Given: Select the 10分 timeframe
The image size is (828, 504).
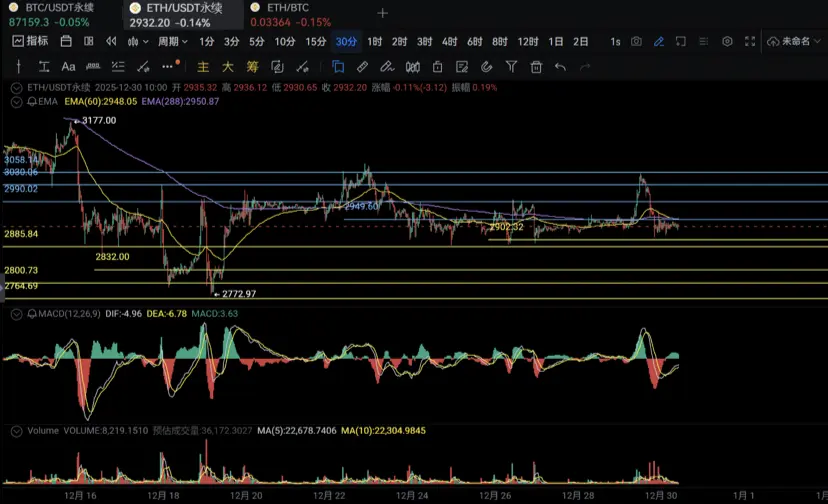Looking at the screenshot, I should 285,41.
